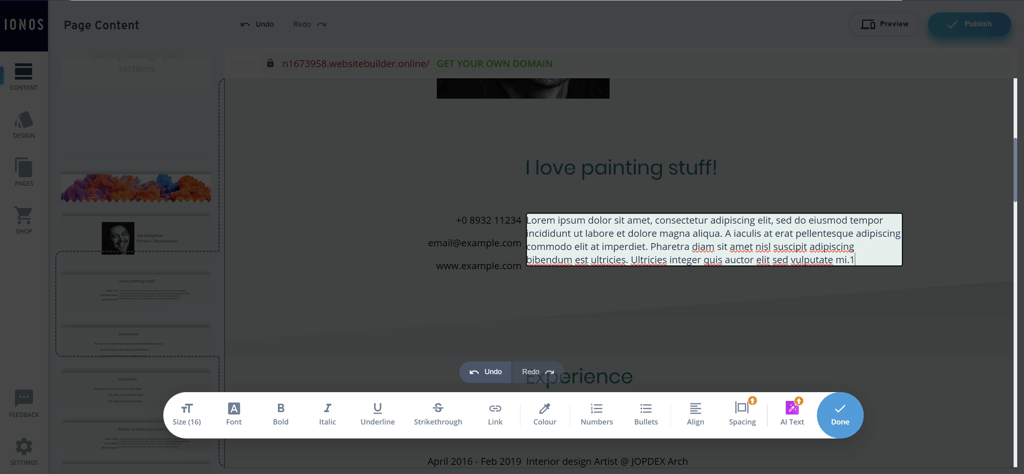The width and height of the screenshot is (1024, 474).
Task: Click the IONOS logo
Action: pos(24,25)
